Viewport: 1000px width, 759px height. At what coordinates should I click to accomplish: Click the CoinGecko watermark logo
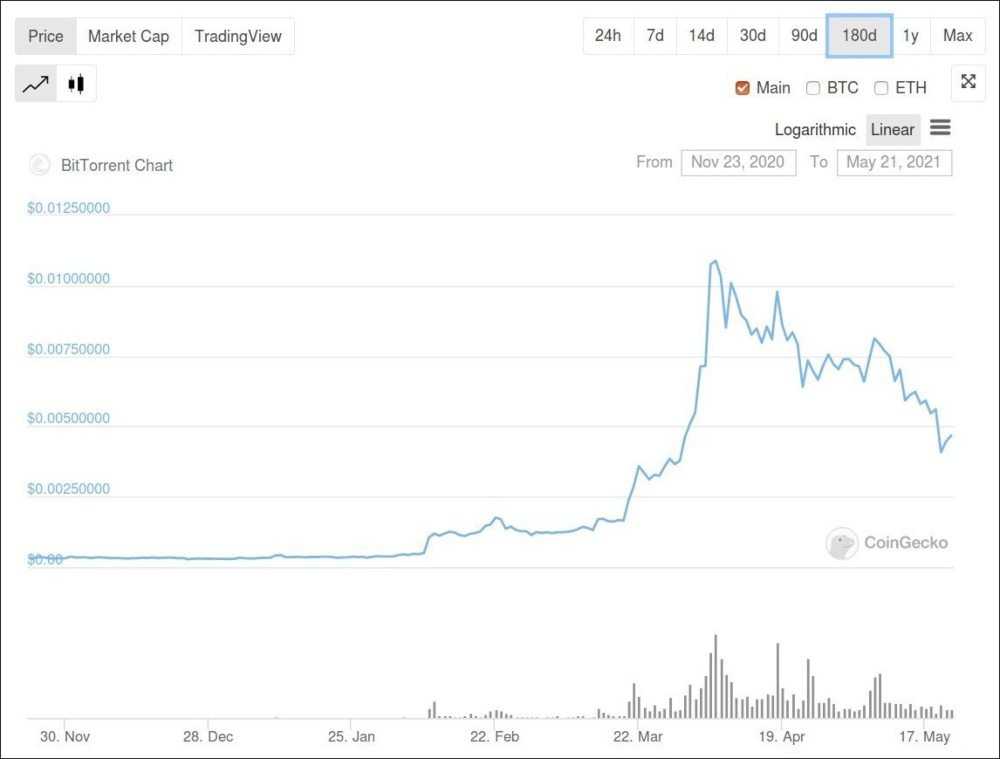coord(842,543)
